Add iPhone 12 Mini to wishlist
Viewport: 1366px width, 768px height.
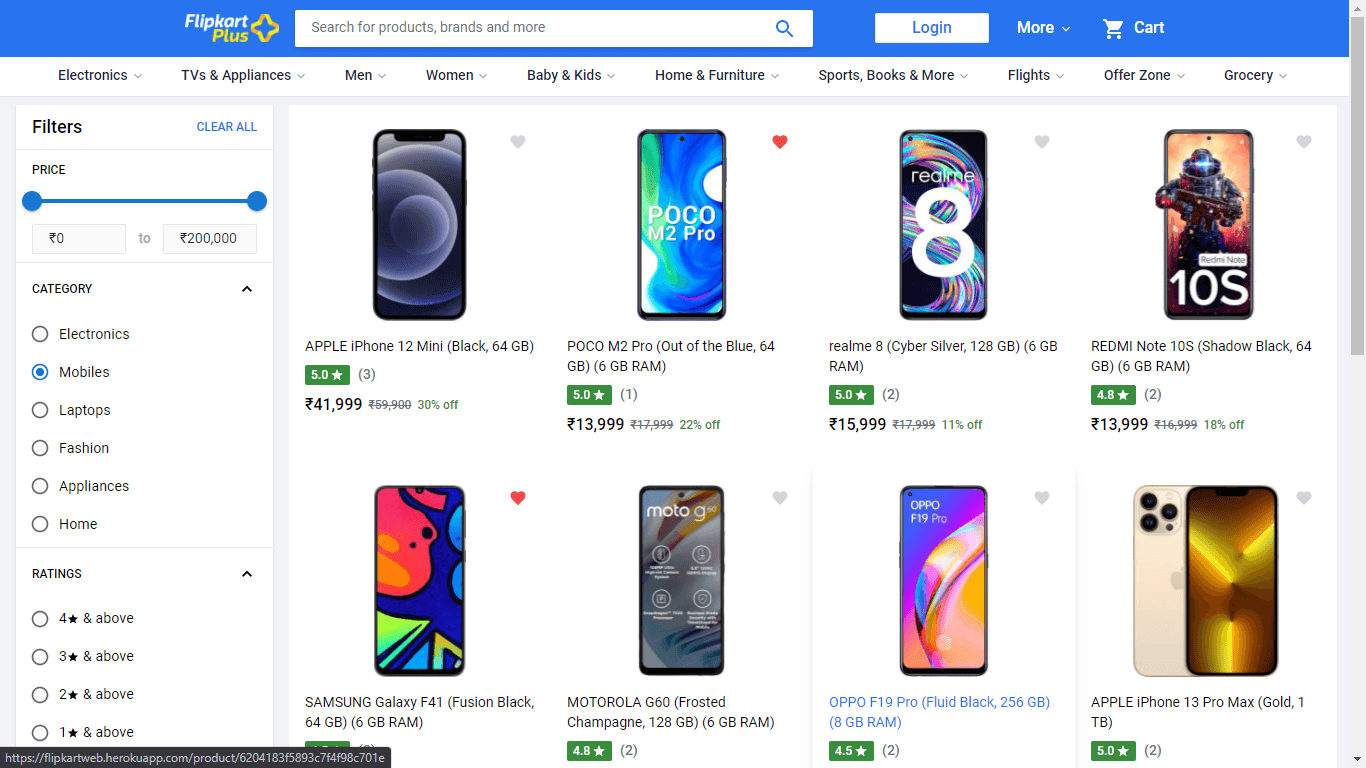(518, 142)
